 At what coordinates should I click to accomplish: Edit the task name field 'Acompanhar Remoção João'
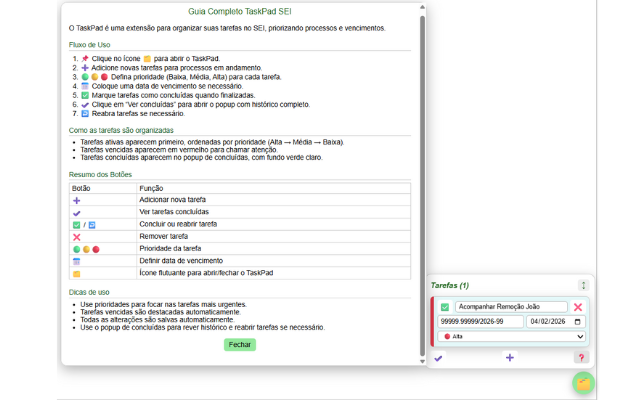click(511, 307)
